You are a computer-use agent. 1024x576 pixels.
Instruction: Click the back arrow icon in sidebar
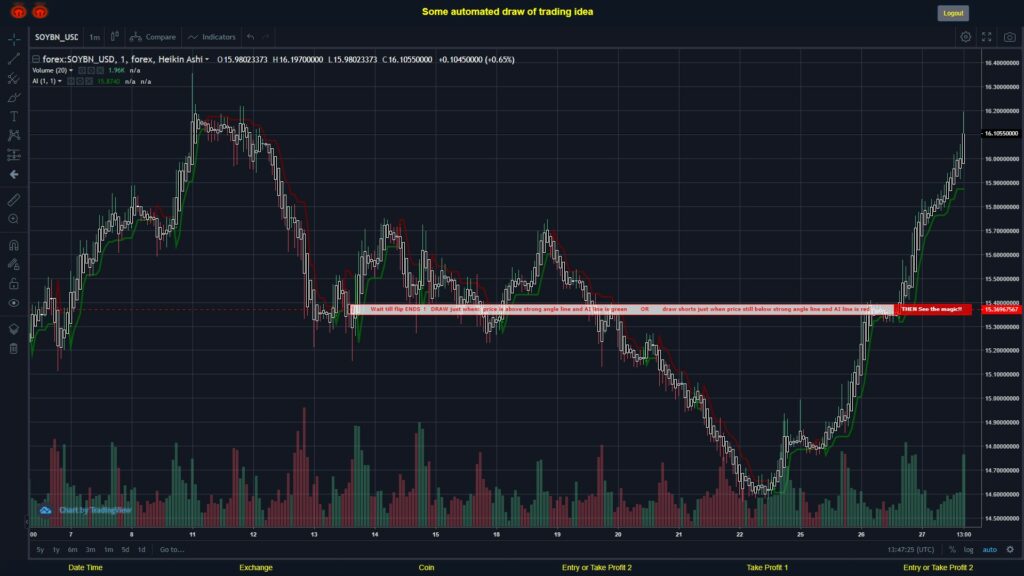14,174
